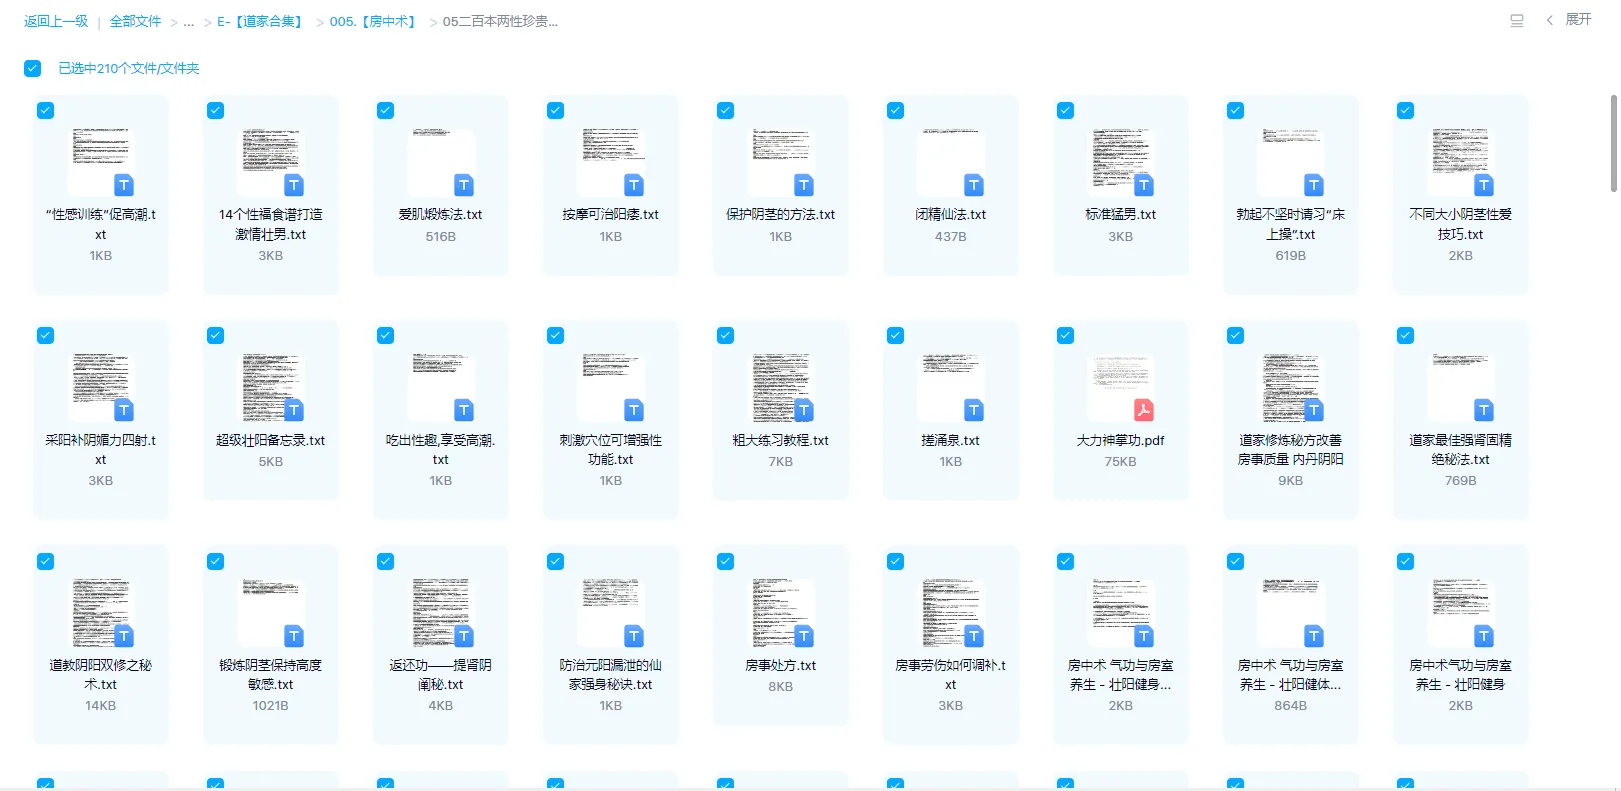1621x791 pixels.
Task: Uncheck the 大力神掌功.pdf checkbox
Action: [x=1065, y=336]
